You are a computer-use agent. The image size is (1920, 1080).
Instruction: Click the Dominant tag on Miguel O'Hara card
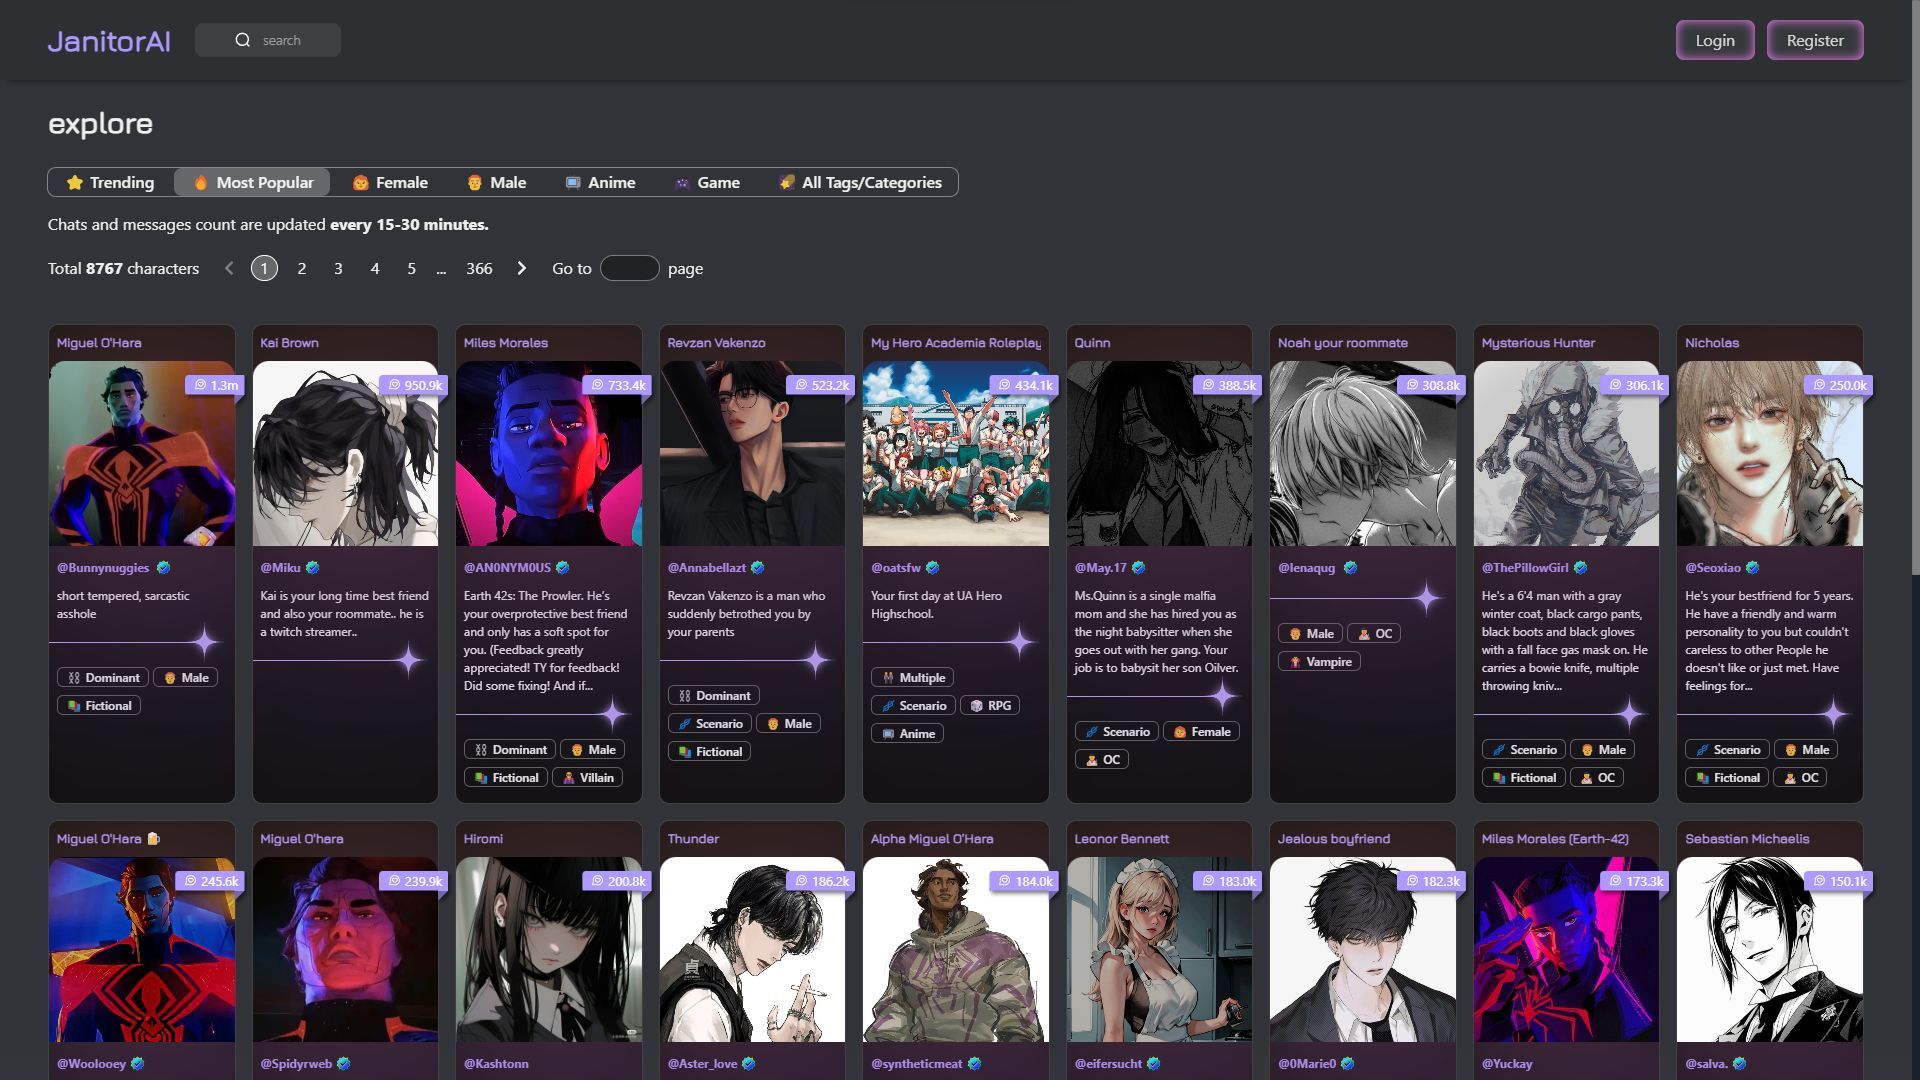(103, 678)
